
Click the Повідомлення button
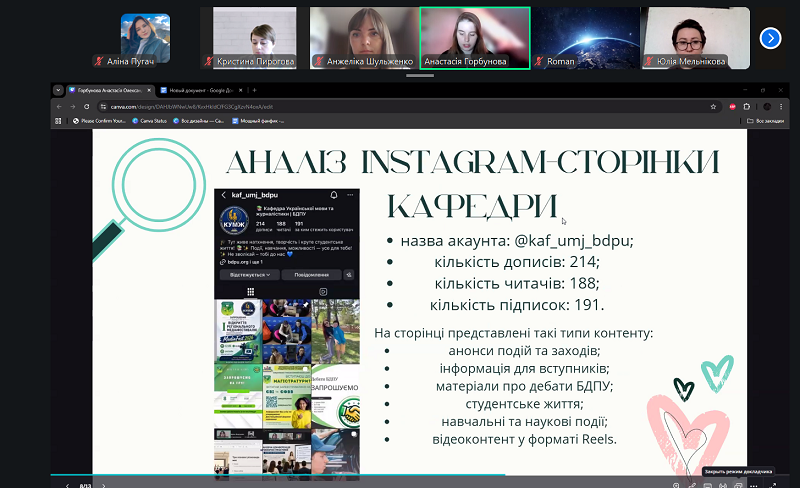click(311, 275)
